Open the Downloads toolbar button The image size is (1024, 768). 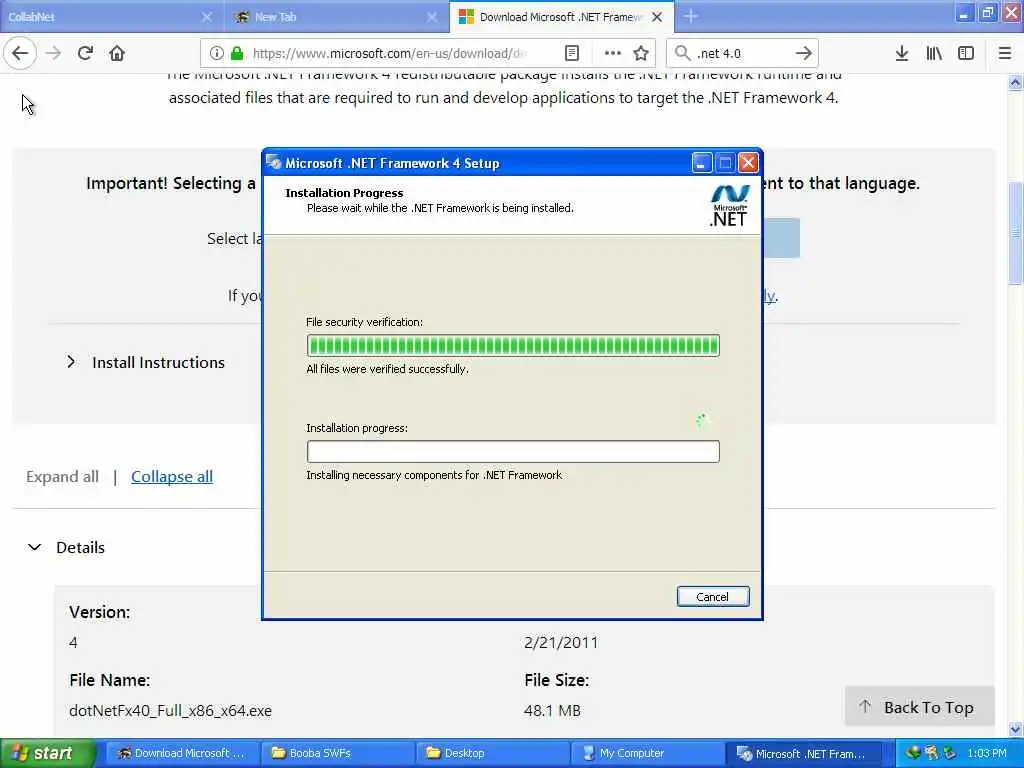coord(901,53)
